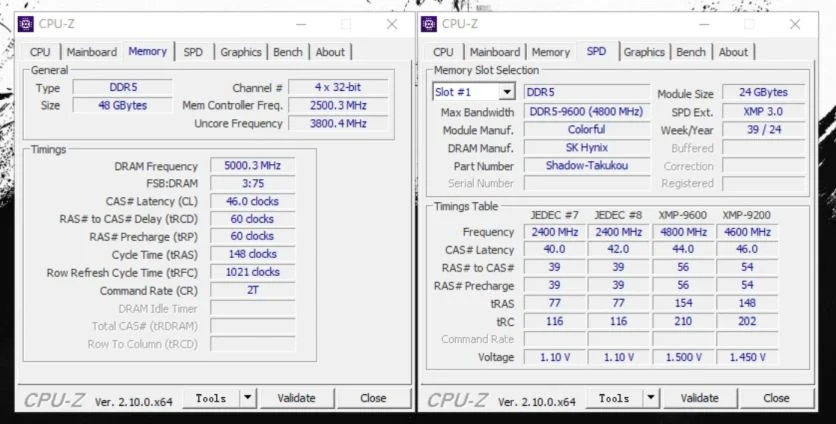Click the Colorful Module Manuf. value
836x424 pixels.
(586, 130)
